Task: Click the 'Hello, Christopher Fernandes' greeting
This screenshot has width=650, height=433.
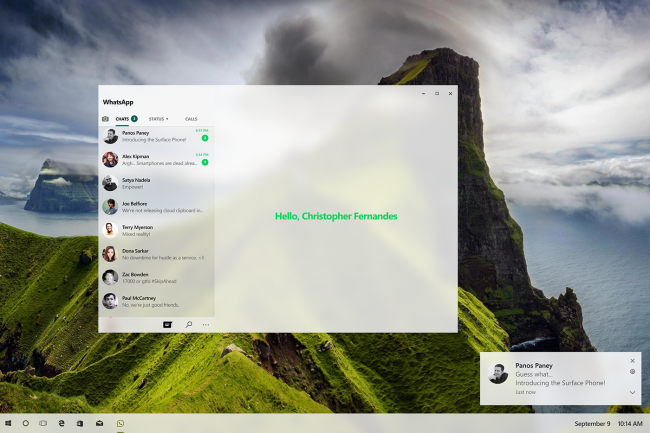Action: 336,216
